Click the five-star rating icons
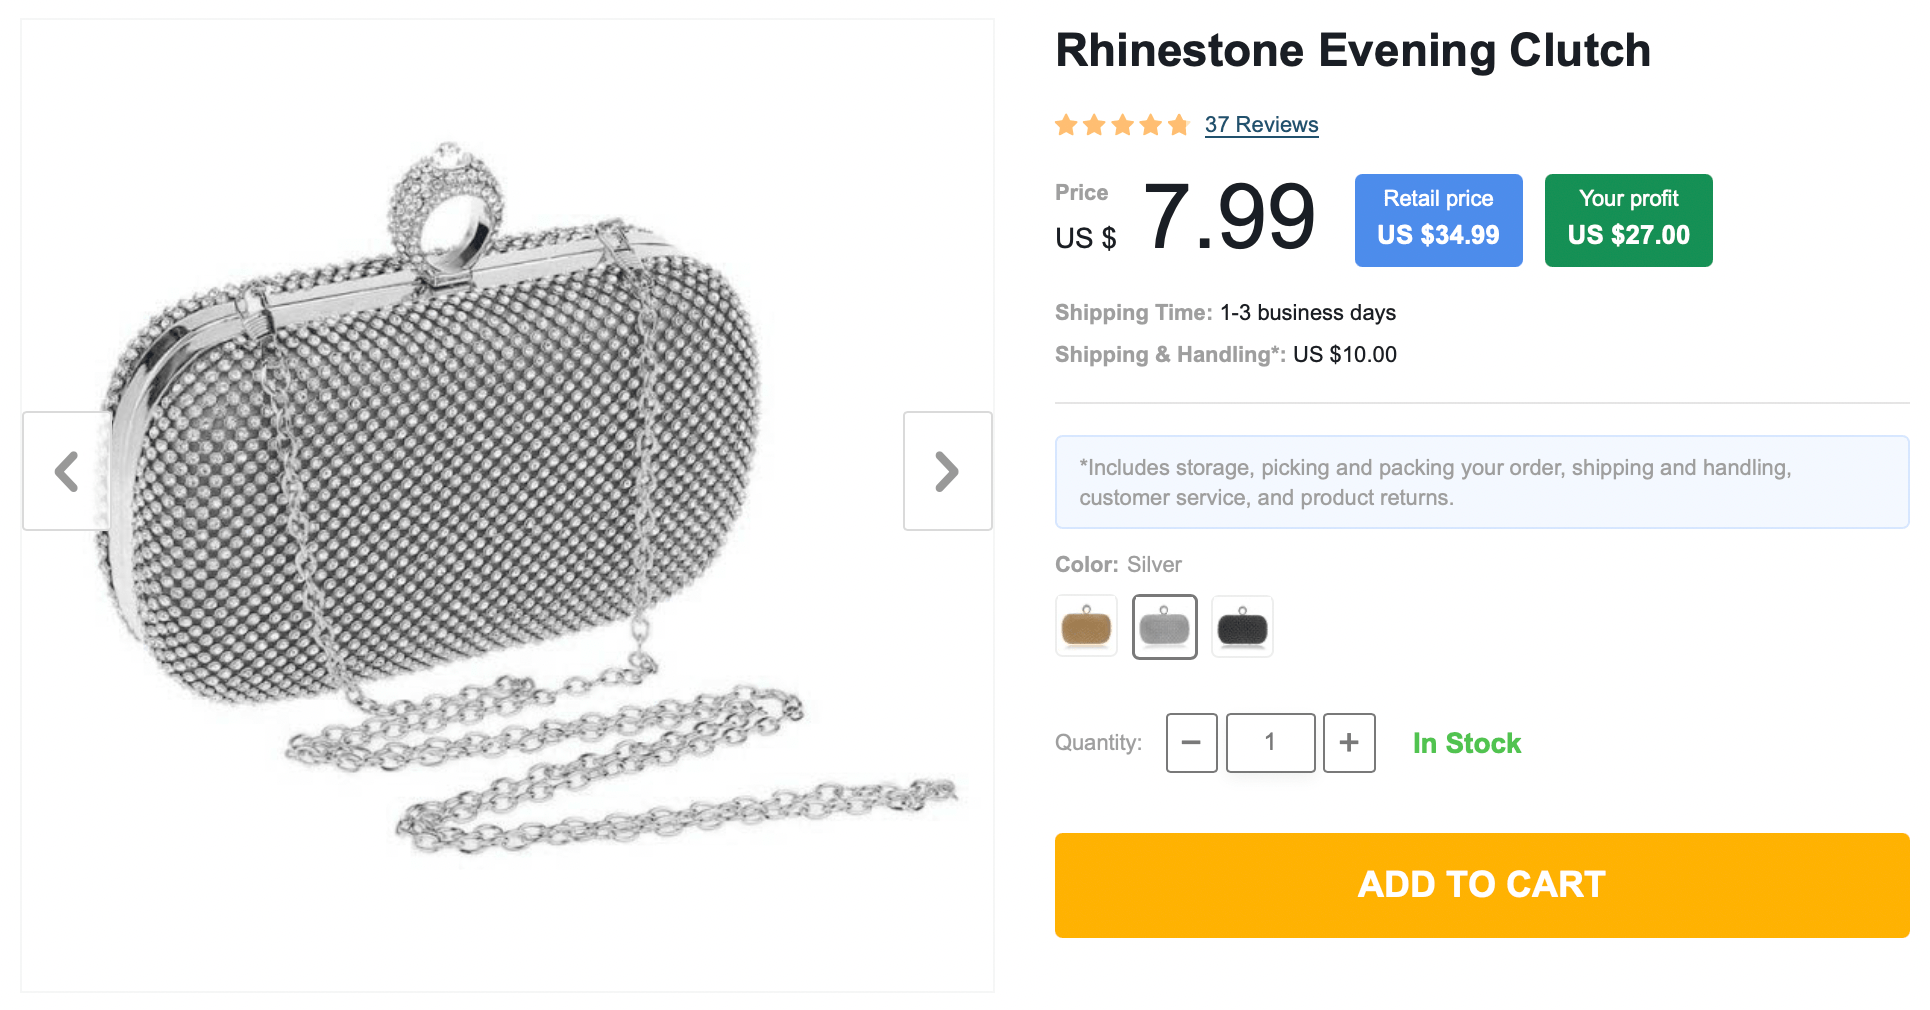Screen dimensions: 1930x1010 point(1121,125)
